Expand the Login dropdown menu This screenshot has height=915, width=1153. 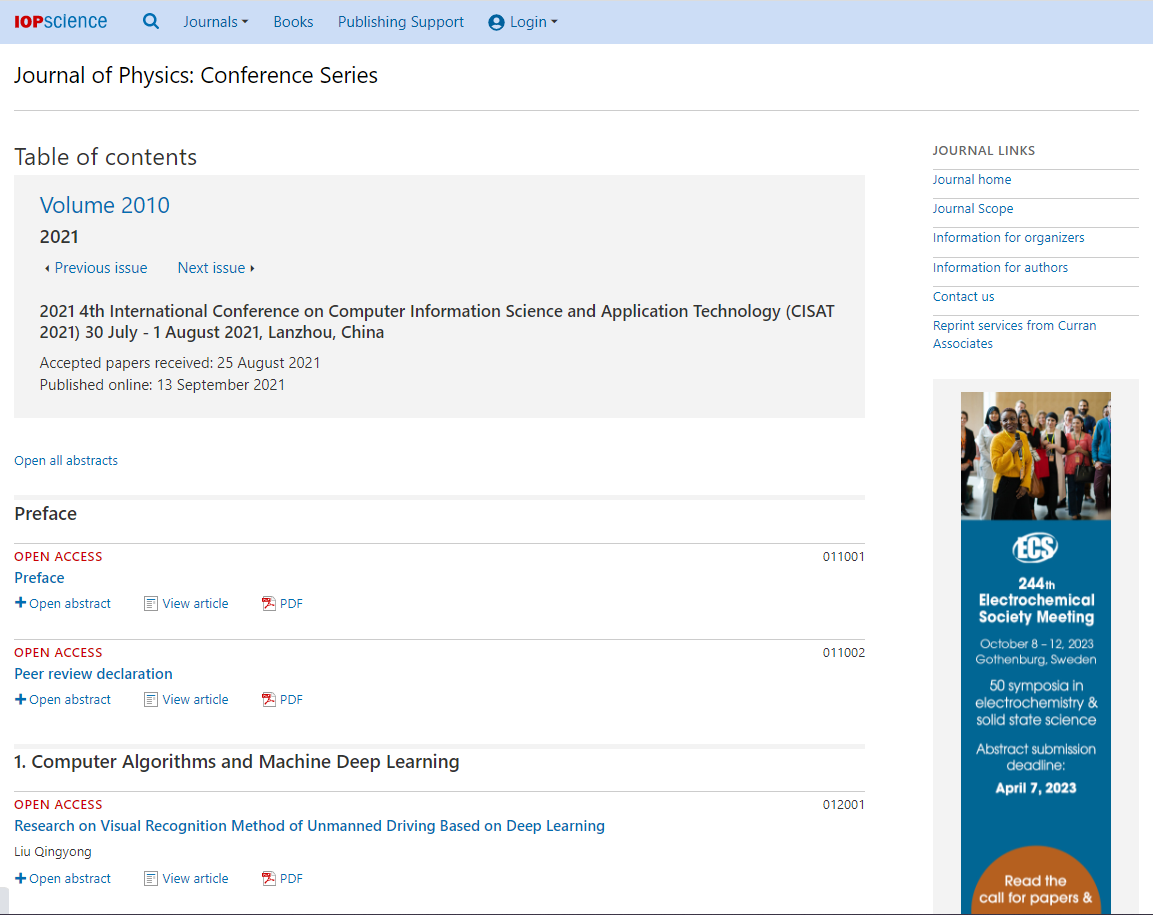coord(533,22)
